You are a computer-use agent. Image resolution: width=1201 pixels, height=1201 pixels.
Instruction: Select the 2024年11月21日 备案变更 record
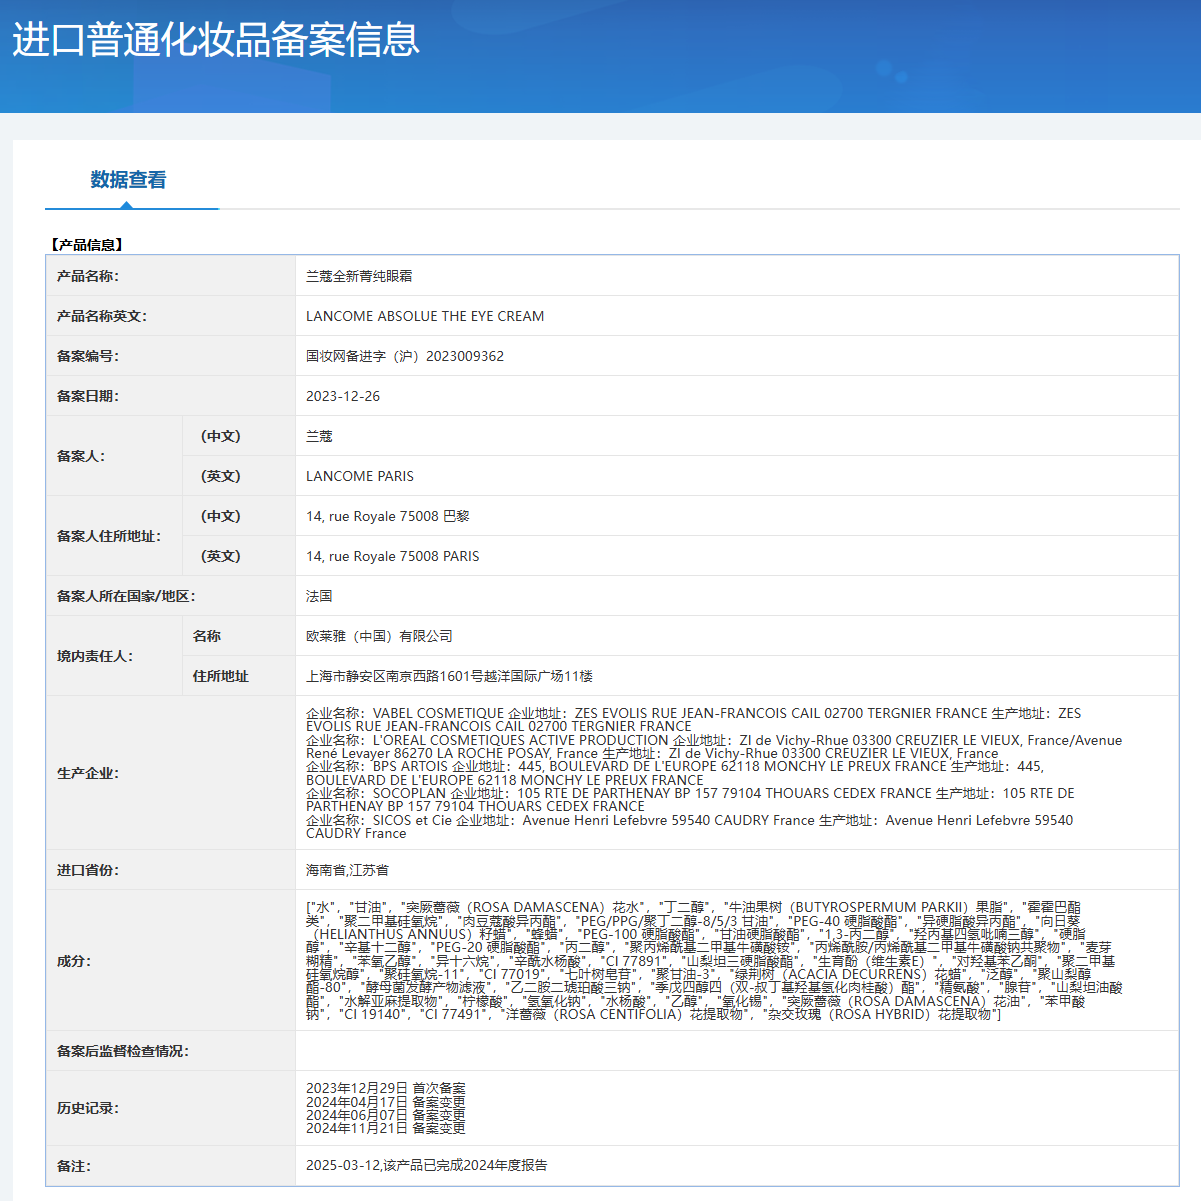click(388, 1128)
